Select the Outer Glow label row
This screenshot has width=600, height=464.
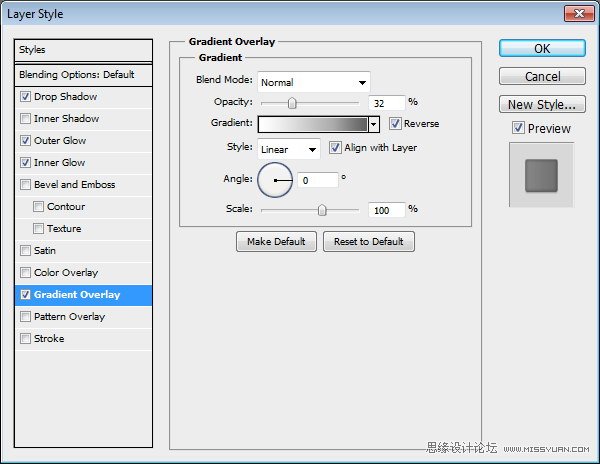[x=83, y=140]
